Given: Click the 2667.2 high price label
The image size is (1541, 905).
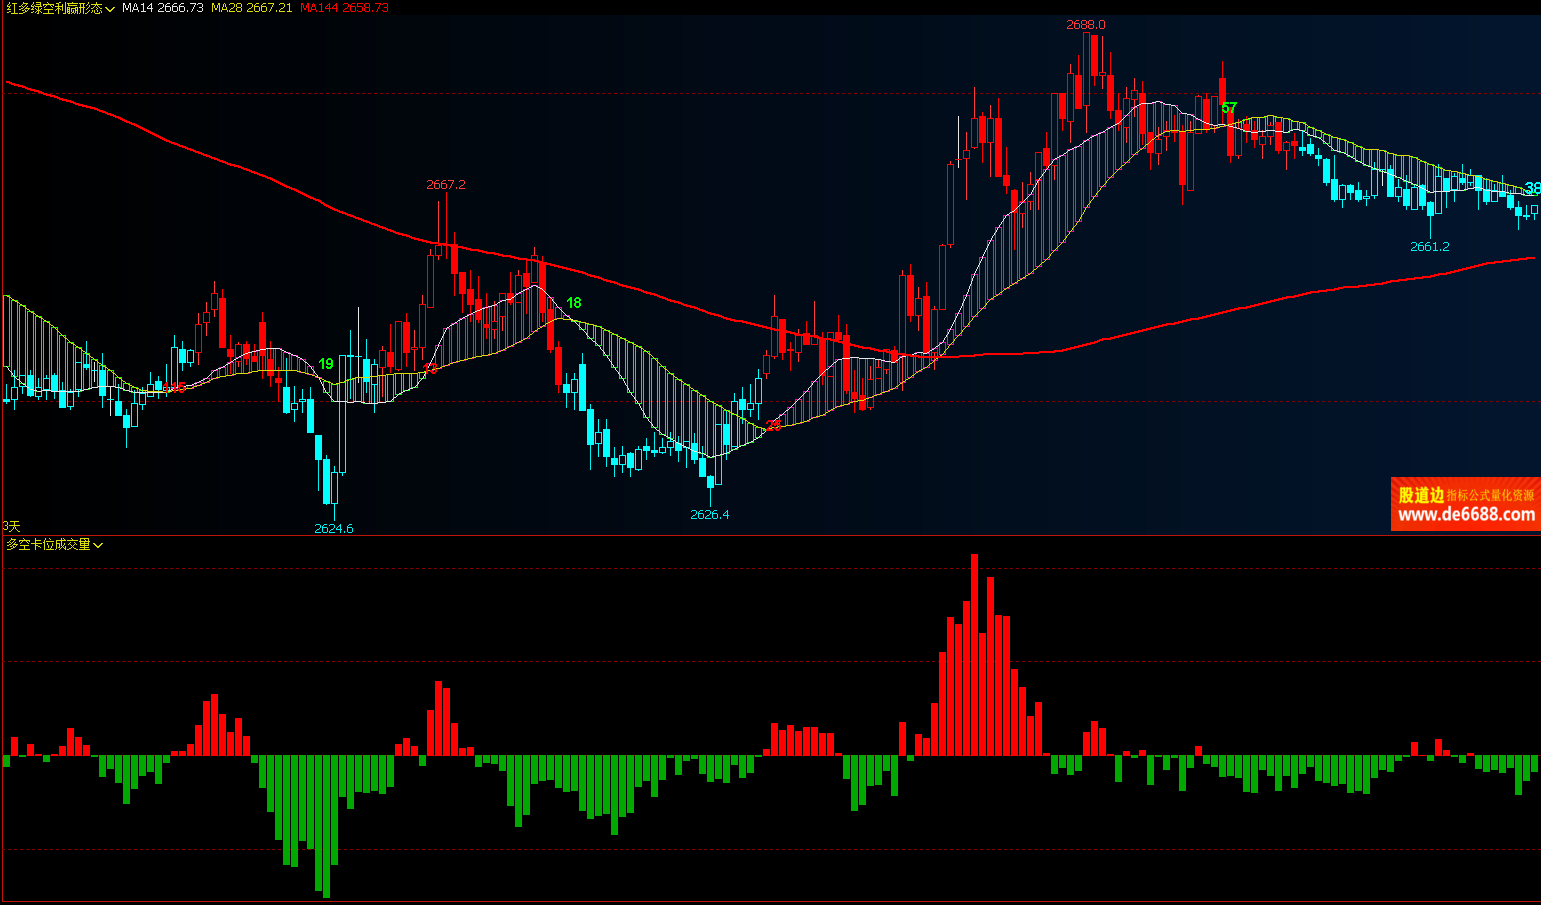Looking at the screenshot, I should coord(445,185).
